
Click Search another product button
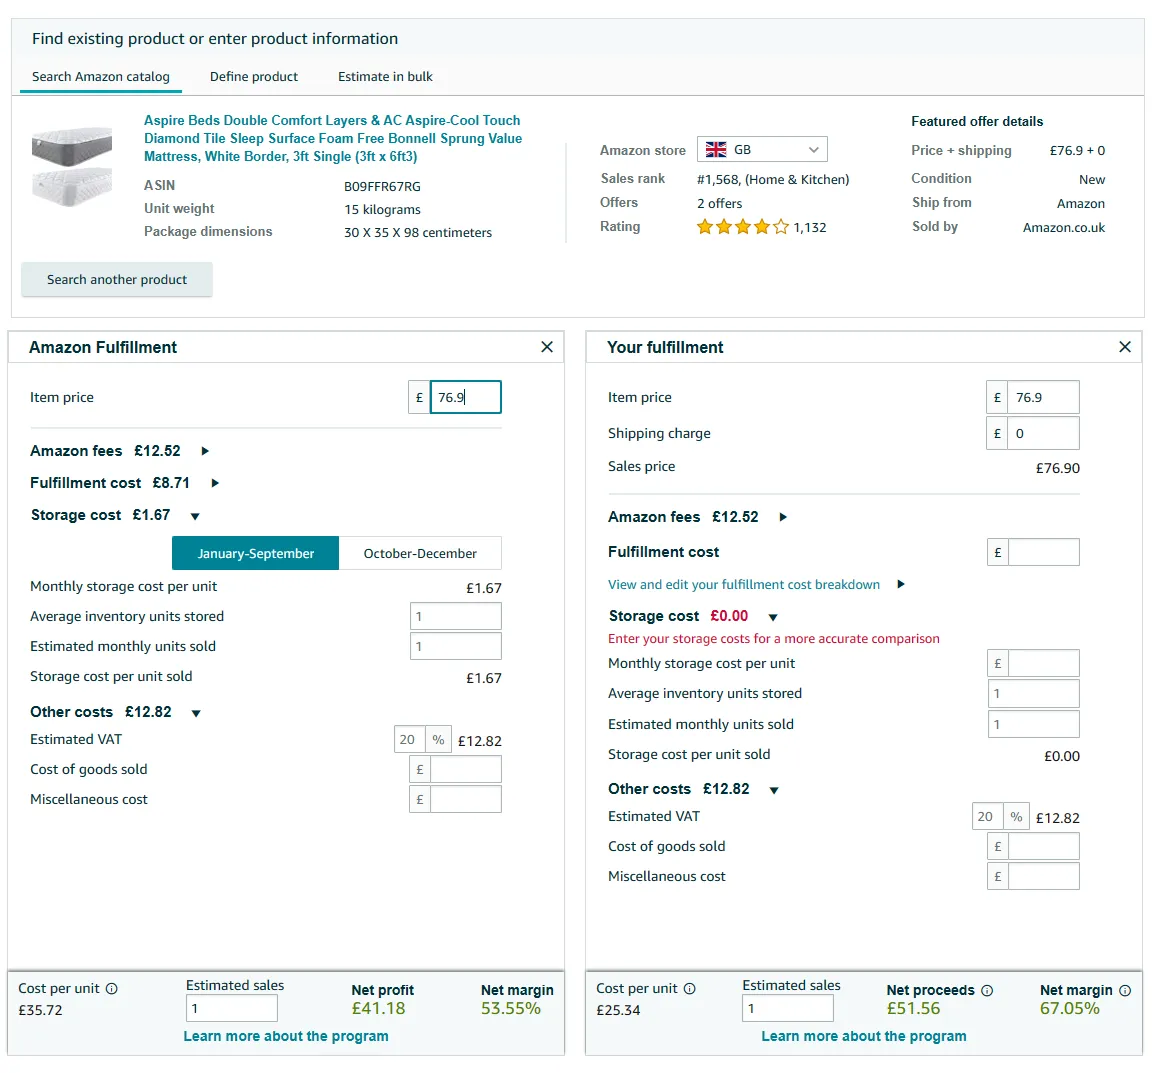click(117, 280)
